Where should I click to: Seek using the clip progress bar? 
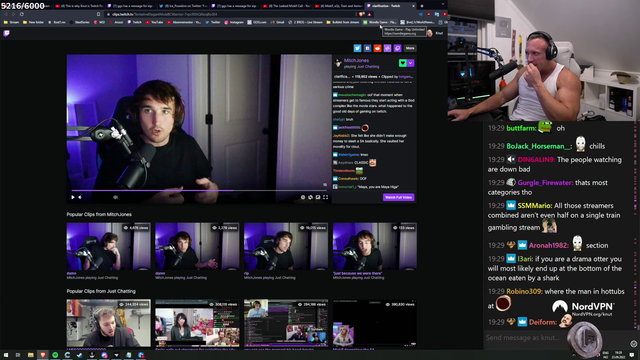(x=199, y=190)
